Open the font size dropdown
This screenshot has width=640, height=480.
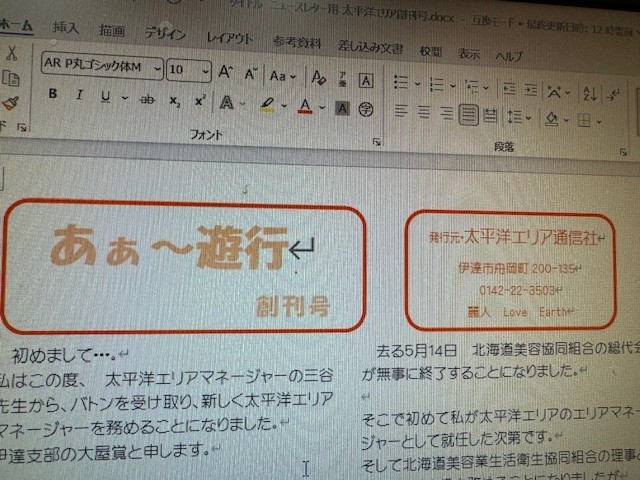pos(206,71)
